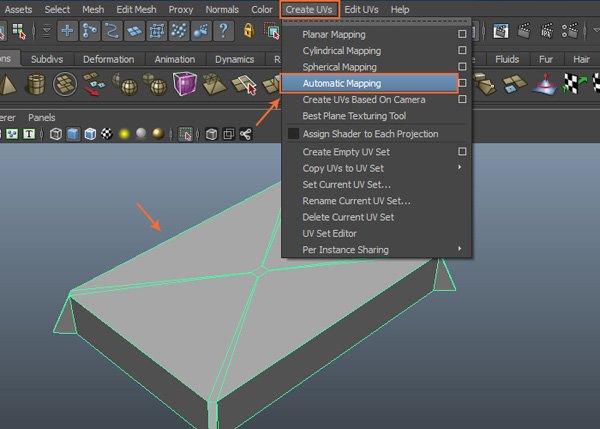Open the Help menu

[x=400, y=10]
